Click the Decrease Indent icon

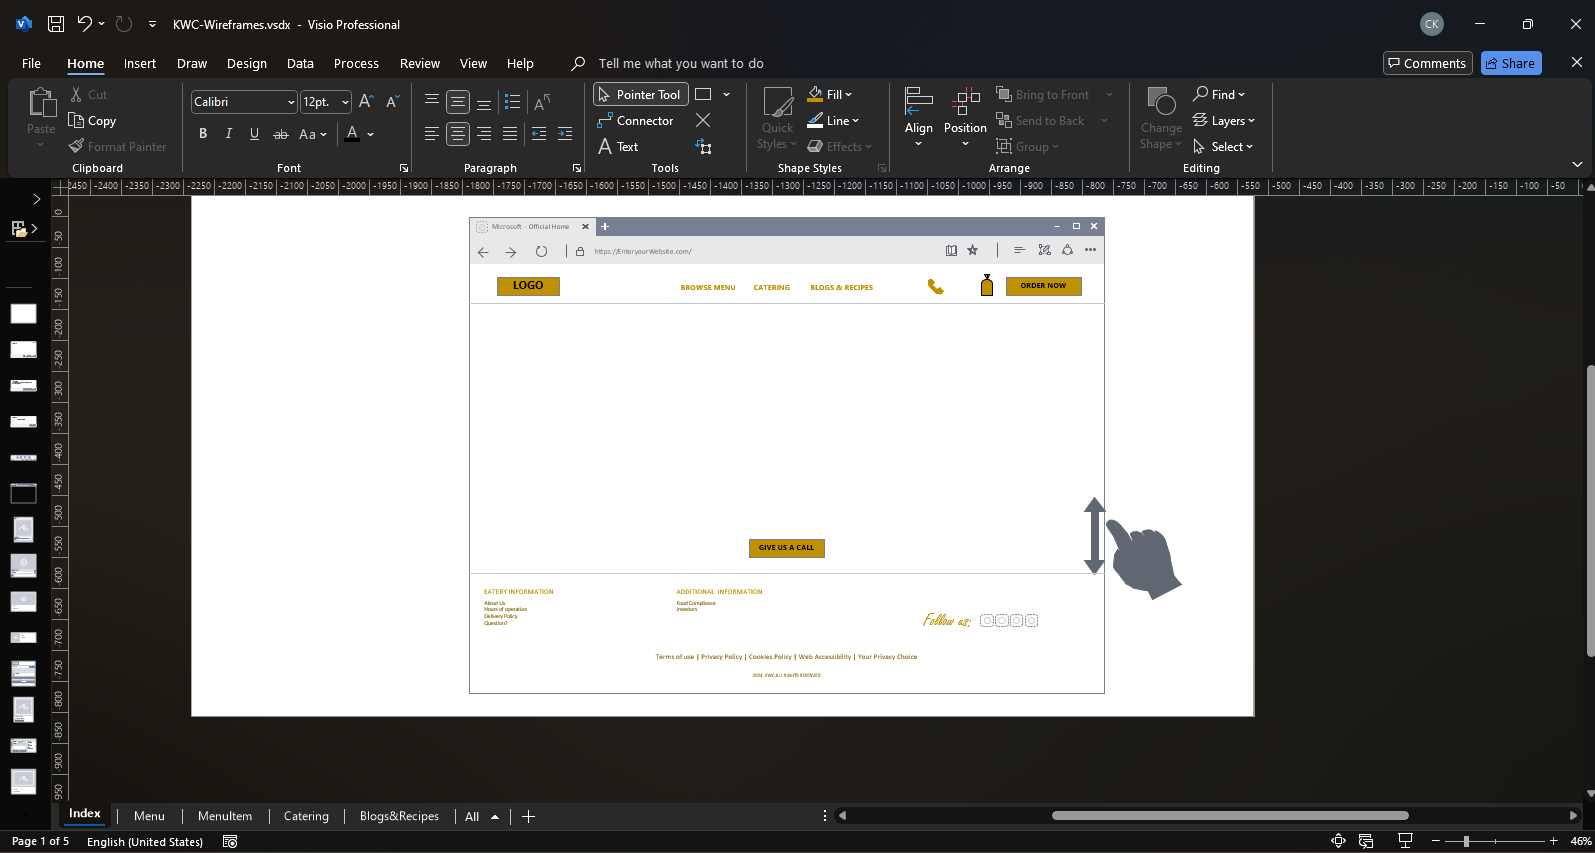[539, 133]
